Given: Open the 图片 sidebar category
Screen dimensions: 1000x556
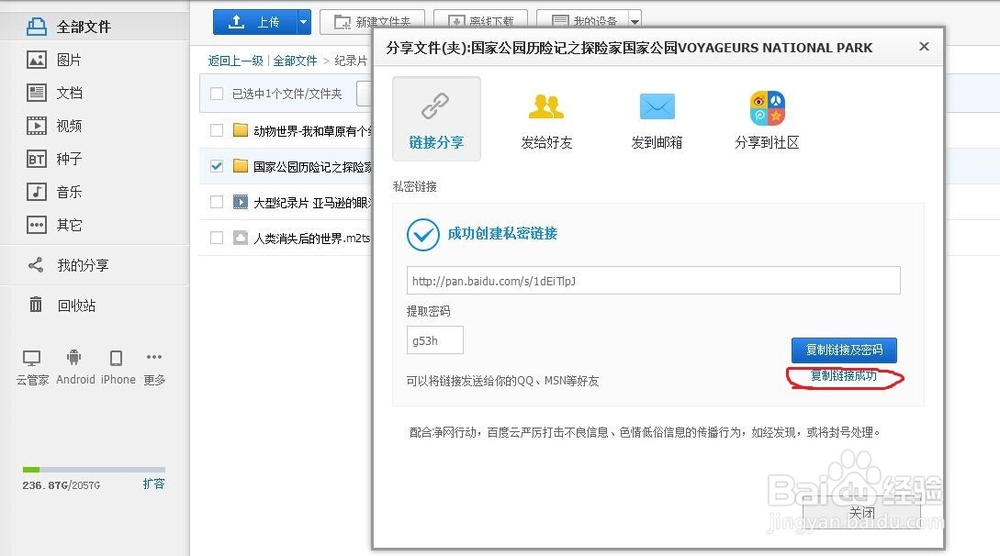Looking at the screenshot, I should (68, 60).
